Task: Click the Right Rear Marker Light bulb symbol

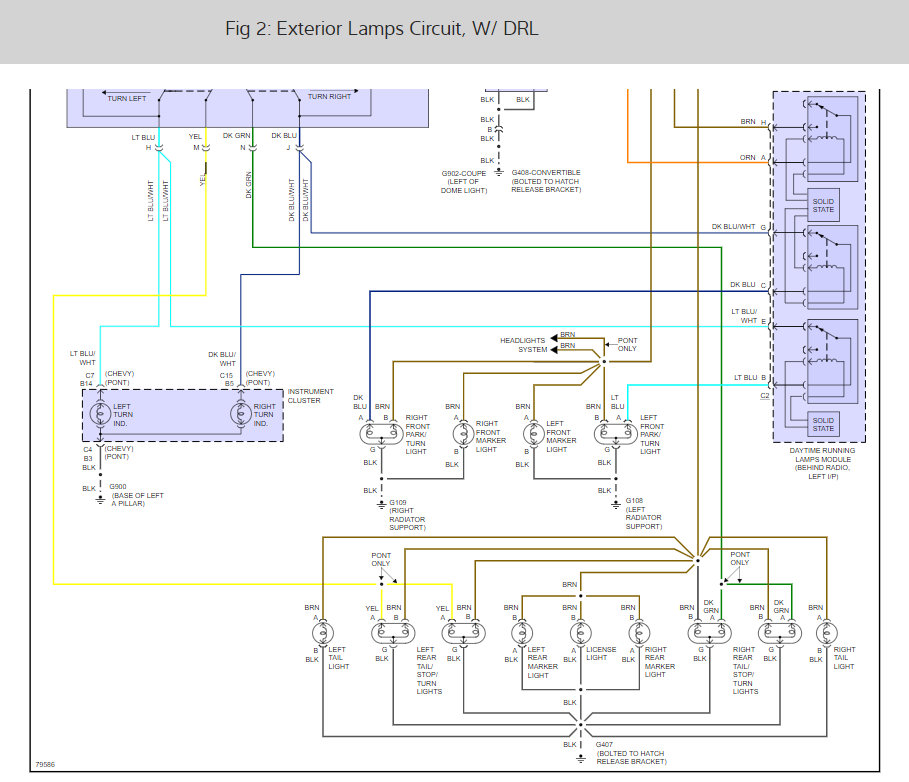Action: (x=639, y=632)
